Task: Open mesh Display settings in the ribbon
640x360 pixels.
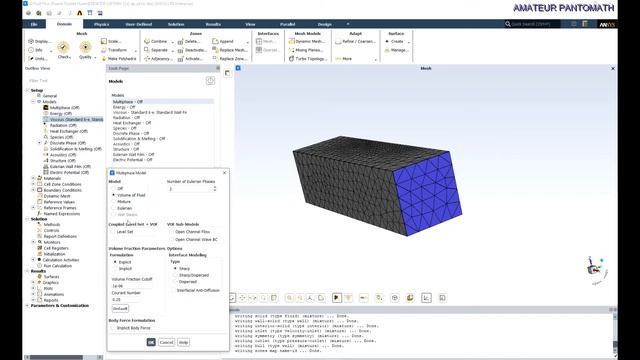Action: pyautogui.click(x=40, y=41)
